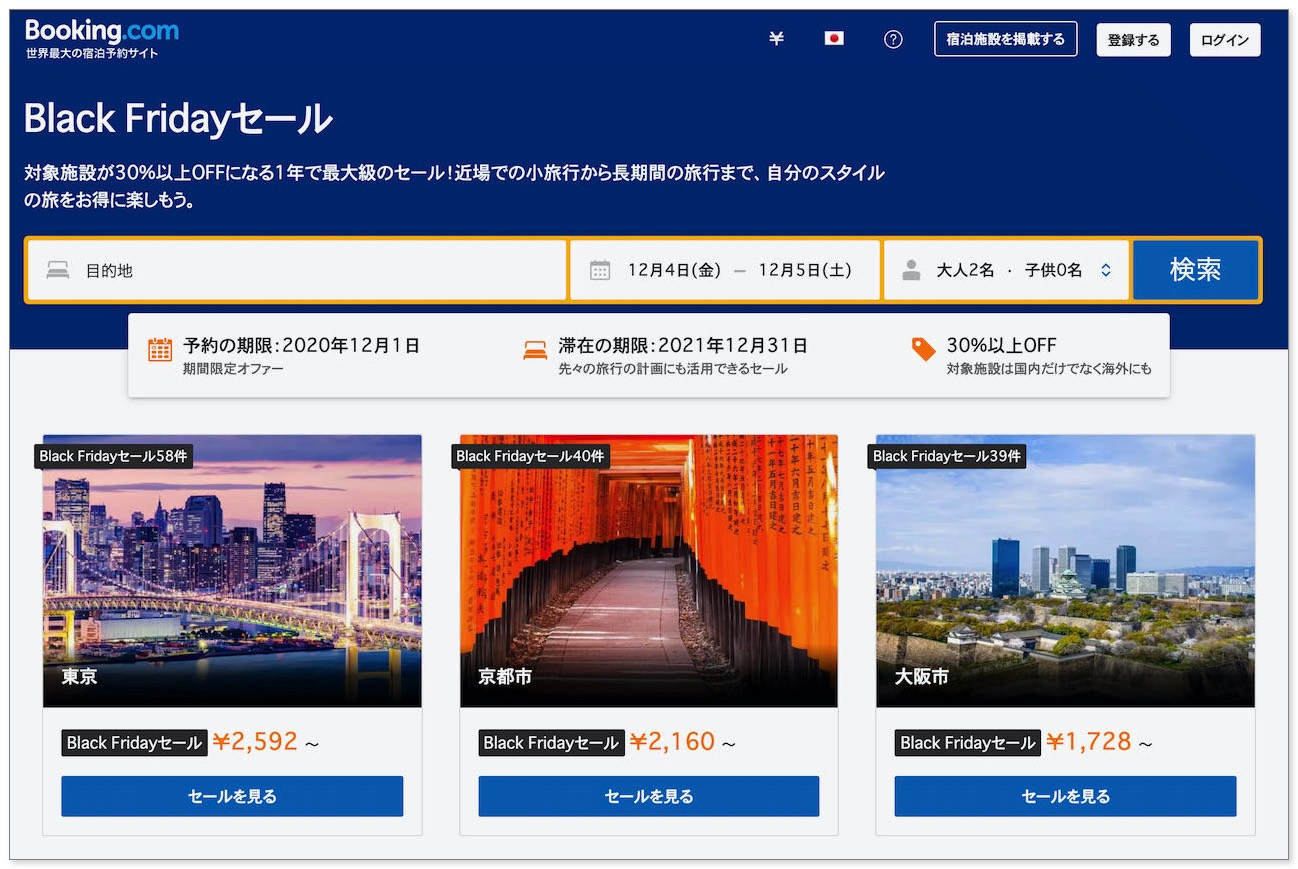Image resolution: width=1298 pixels, height=869 pixels.
Task: Open the 大阪市 castle photo
Action: (x=1065, y=570)
